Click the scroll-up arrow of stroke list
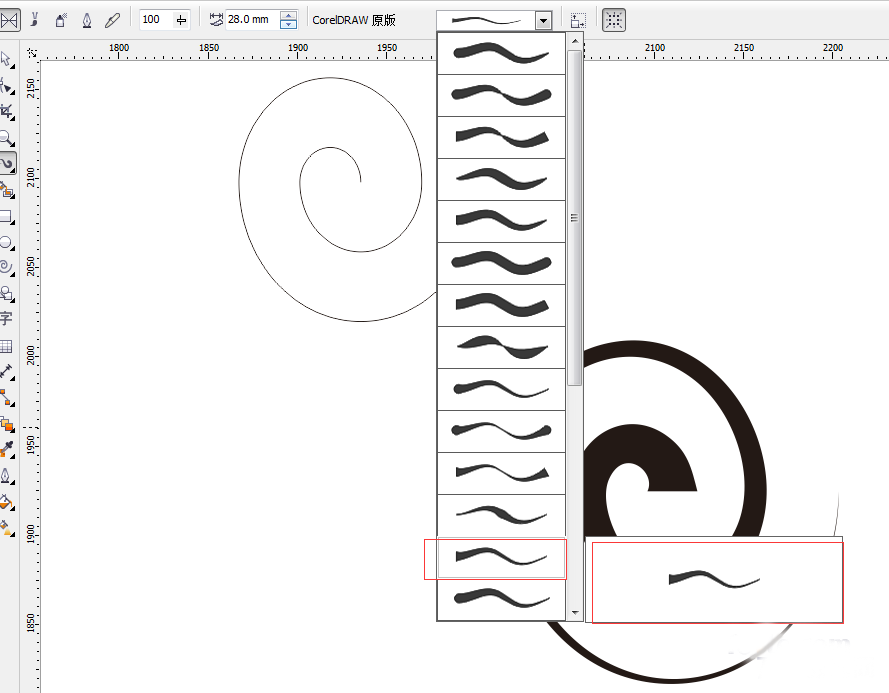The width and height of the screenshot is (889, 693). tap(575, 41)
